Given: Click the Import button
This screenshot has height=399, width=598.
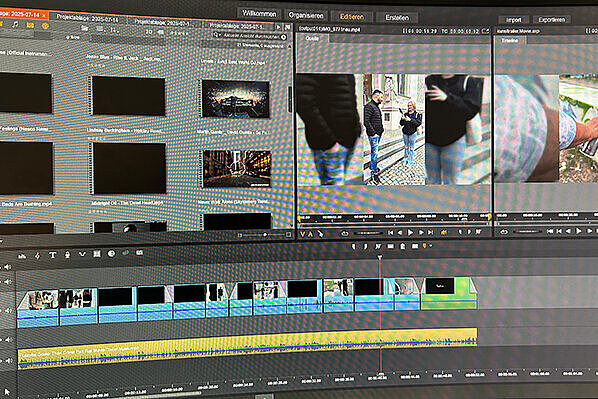Looking at the screenshot, I should click(514, 20).
